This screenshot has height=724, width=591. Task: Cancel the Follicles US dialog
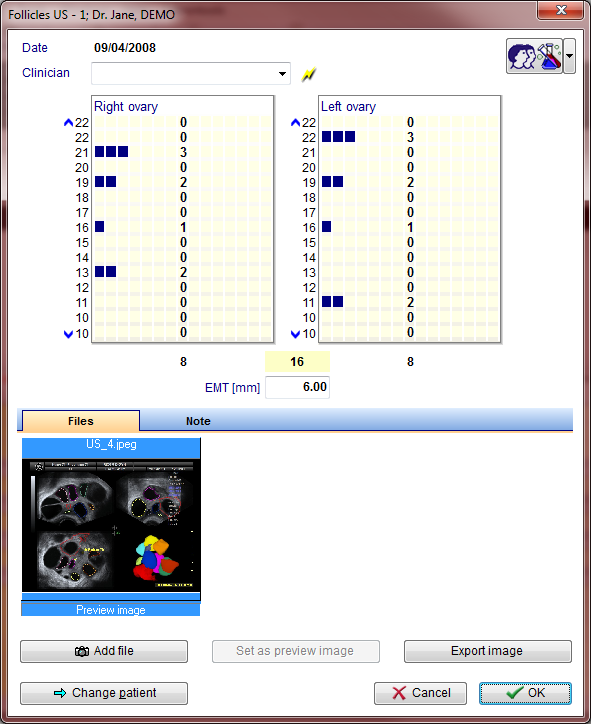420,693
